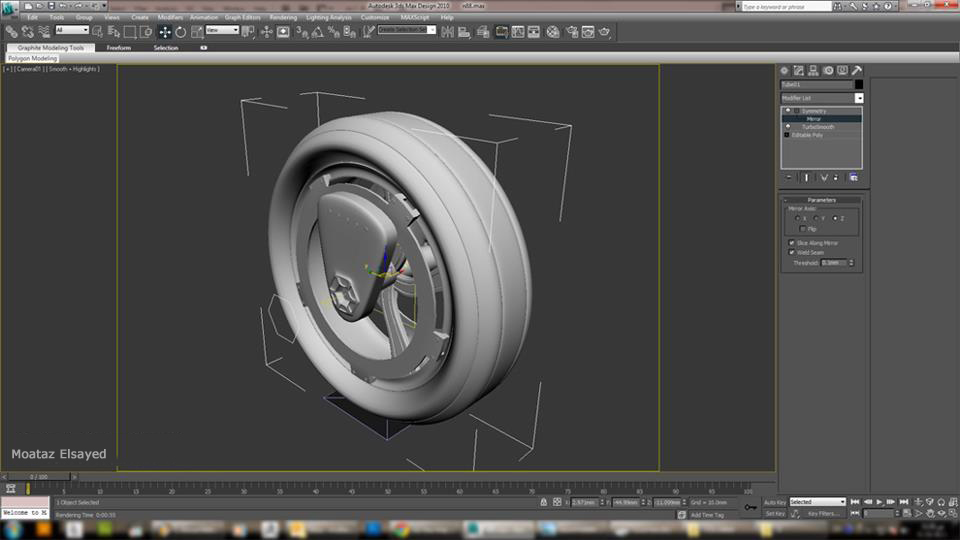Screen dimensions: 960x540
Task: Click the Mirror tool in toolbar
Action: click(448, 32)
